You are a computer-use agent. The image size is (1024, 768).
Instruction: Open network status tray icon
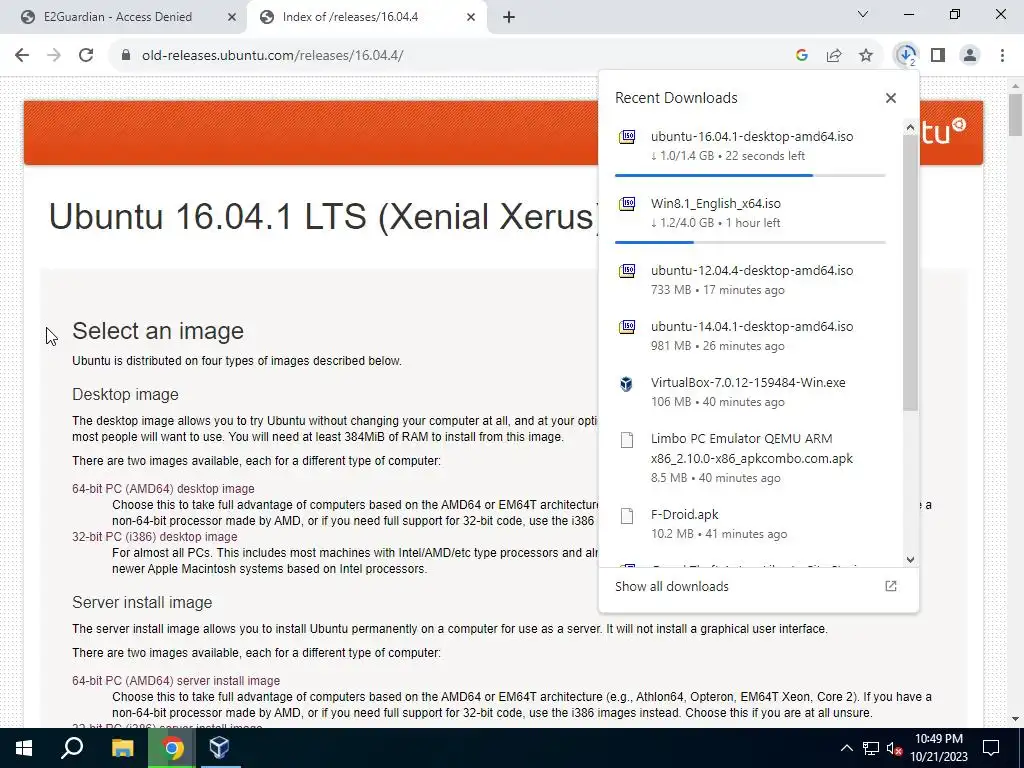tap(871, 748)
